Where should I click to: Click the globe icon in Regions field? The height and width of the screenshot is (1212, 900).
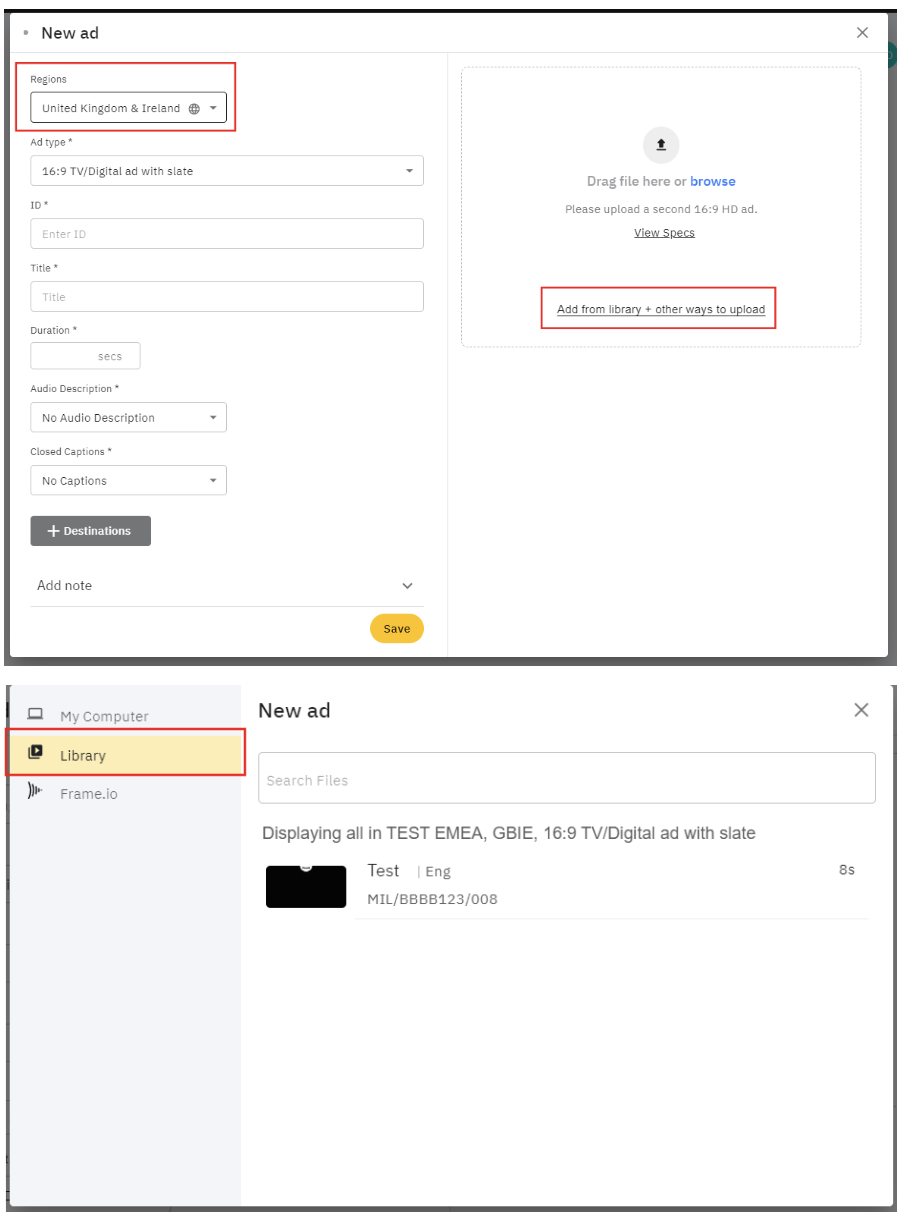194,109
